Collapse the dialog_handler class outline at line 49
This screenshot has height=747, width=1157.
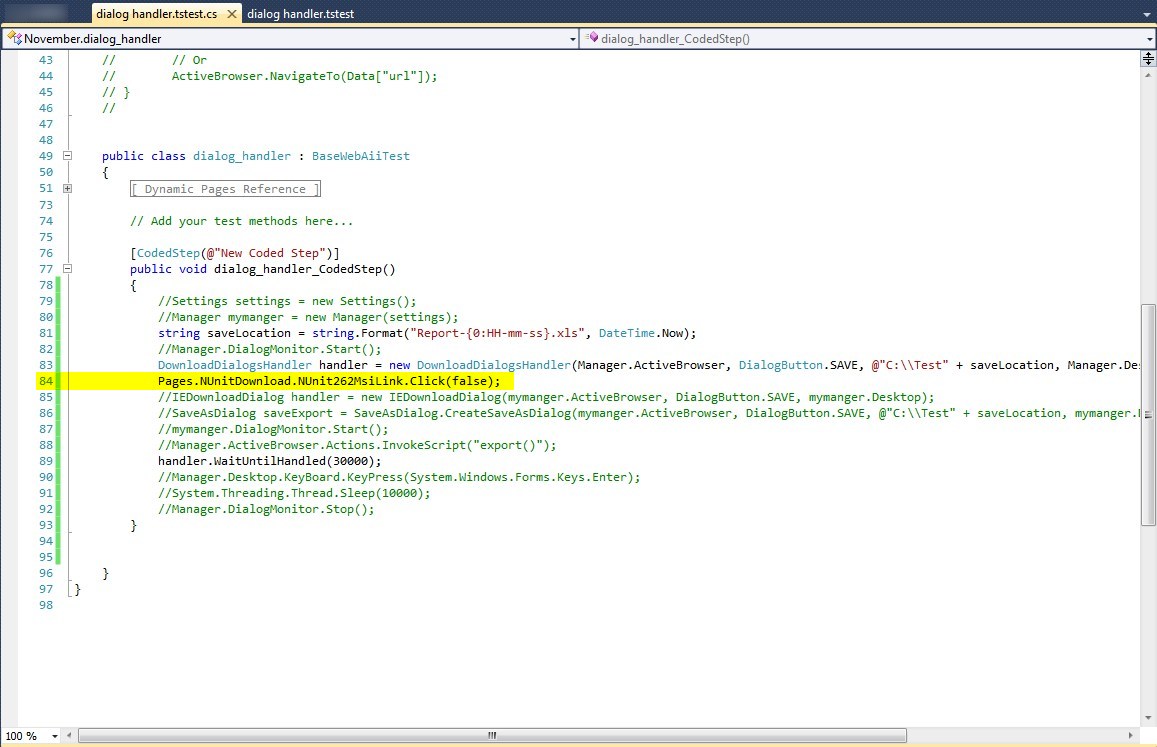click(x=67, y=156)
